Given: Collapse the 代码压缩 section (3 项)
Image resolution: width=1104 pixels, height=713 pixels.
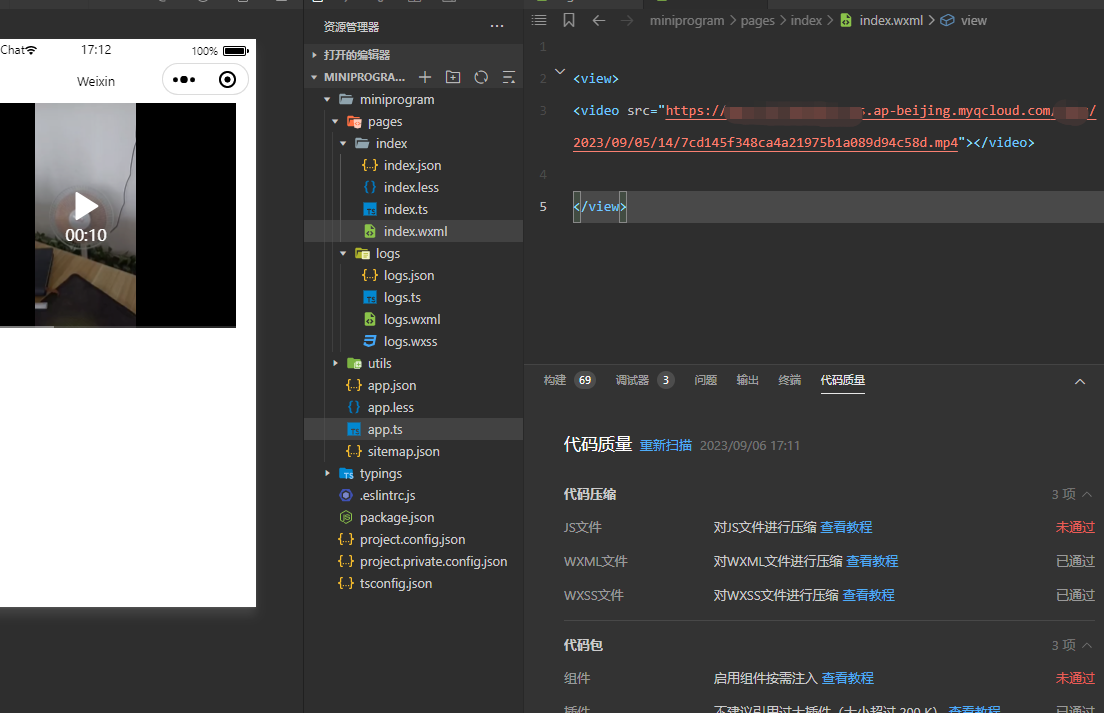Looking at the screenshot, I should [x=1087, y=494].
